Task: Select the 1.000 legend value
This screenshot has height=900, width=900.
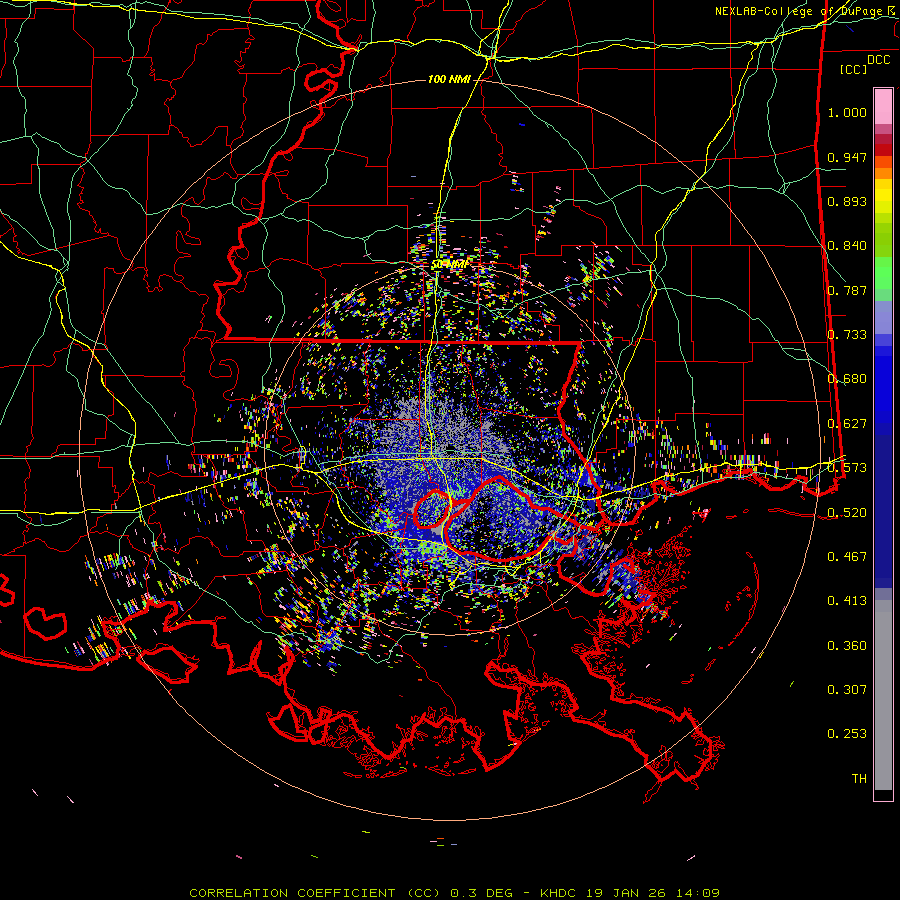Action: (847, 112)
